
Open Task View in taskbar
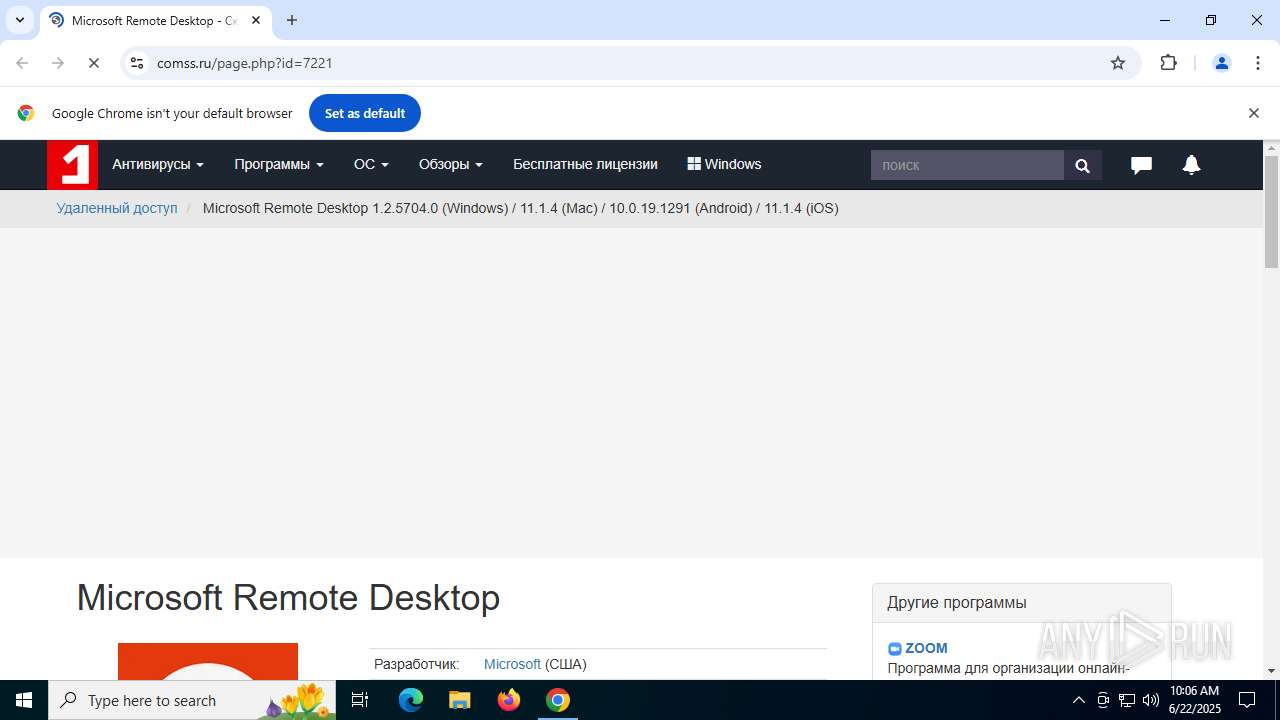[x=360, y=700]
